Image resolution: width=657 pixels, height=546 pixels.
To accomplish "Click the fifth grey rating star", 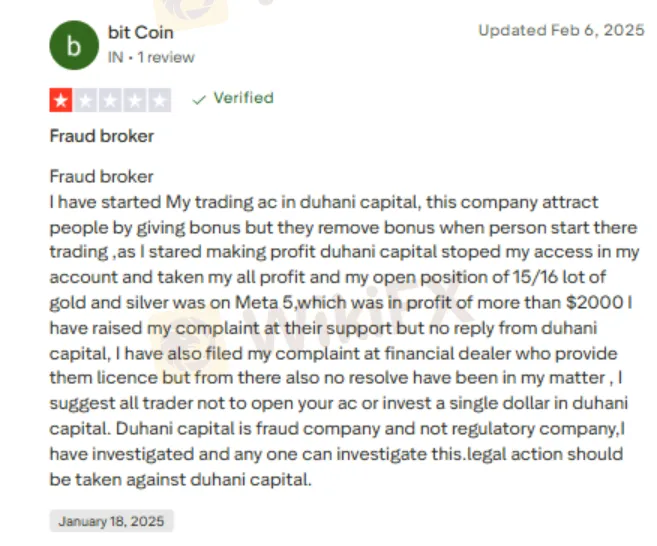I will 159,99.
